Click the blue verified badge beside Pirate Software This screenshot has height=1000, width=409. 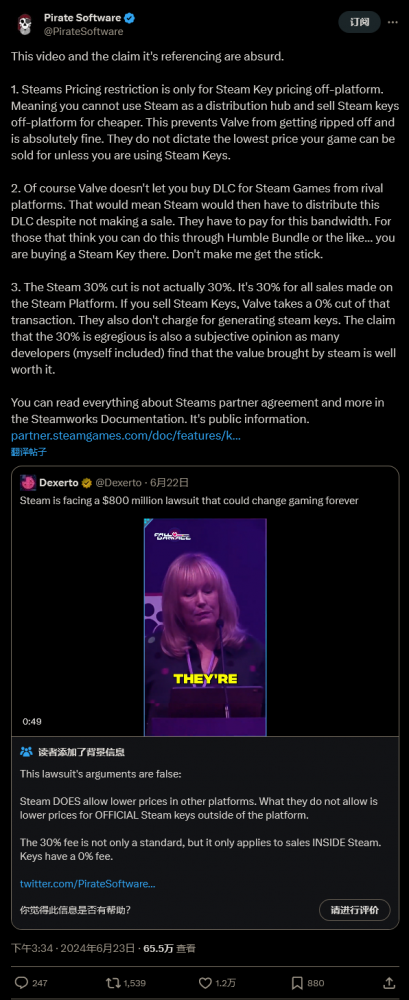pyautogui.click(x=128, y=18)
